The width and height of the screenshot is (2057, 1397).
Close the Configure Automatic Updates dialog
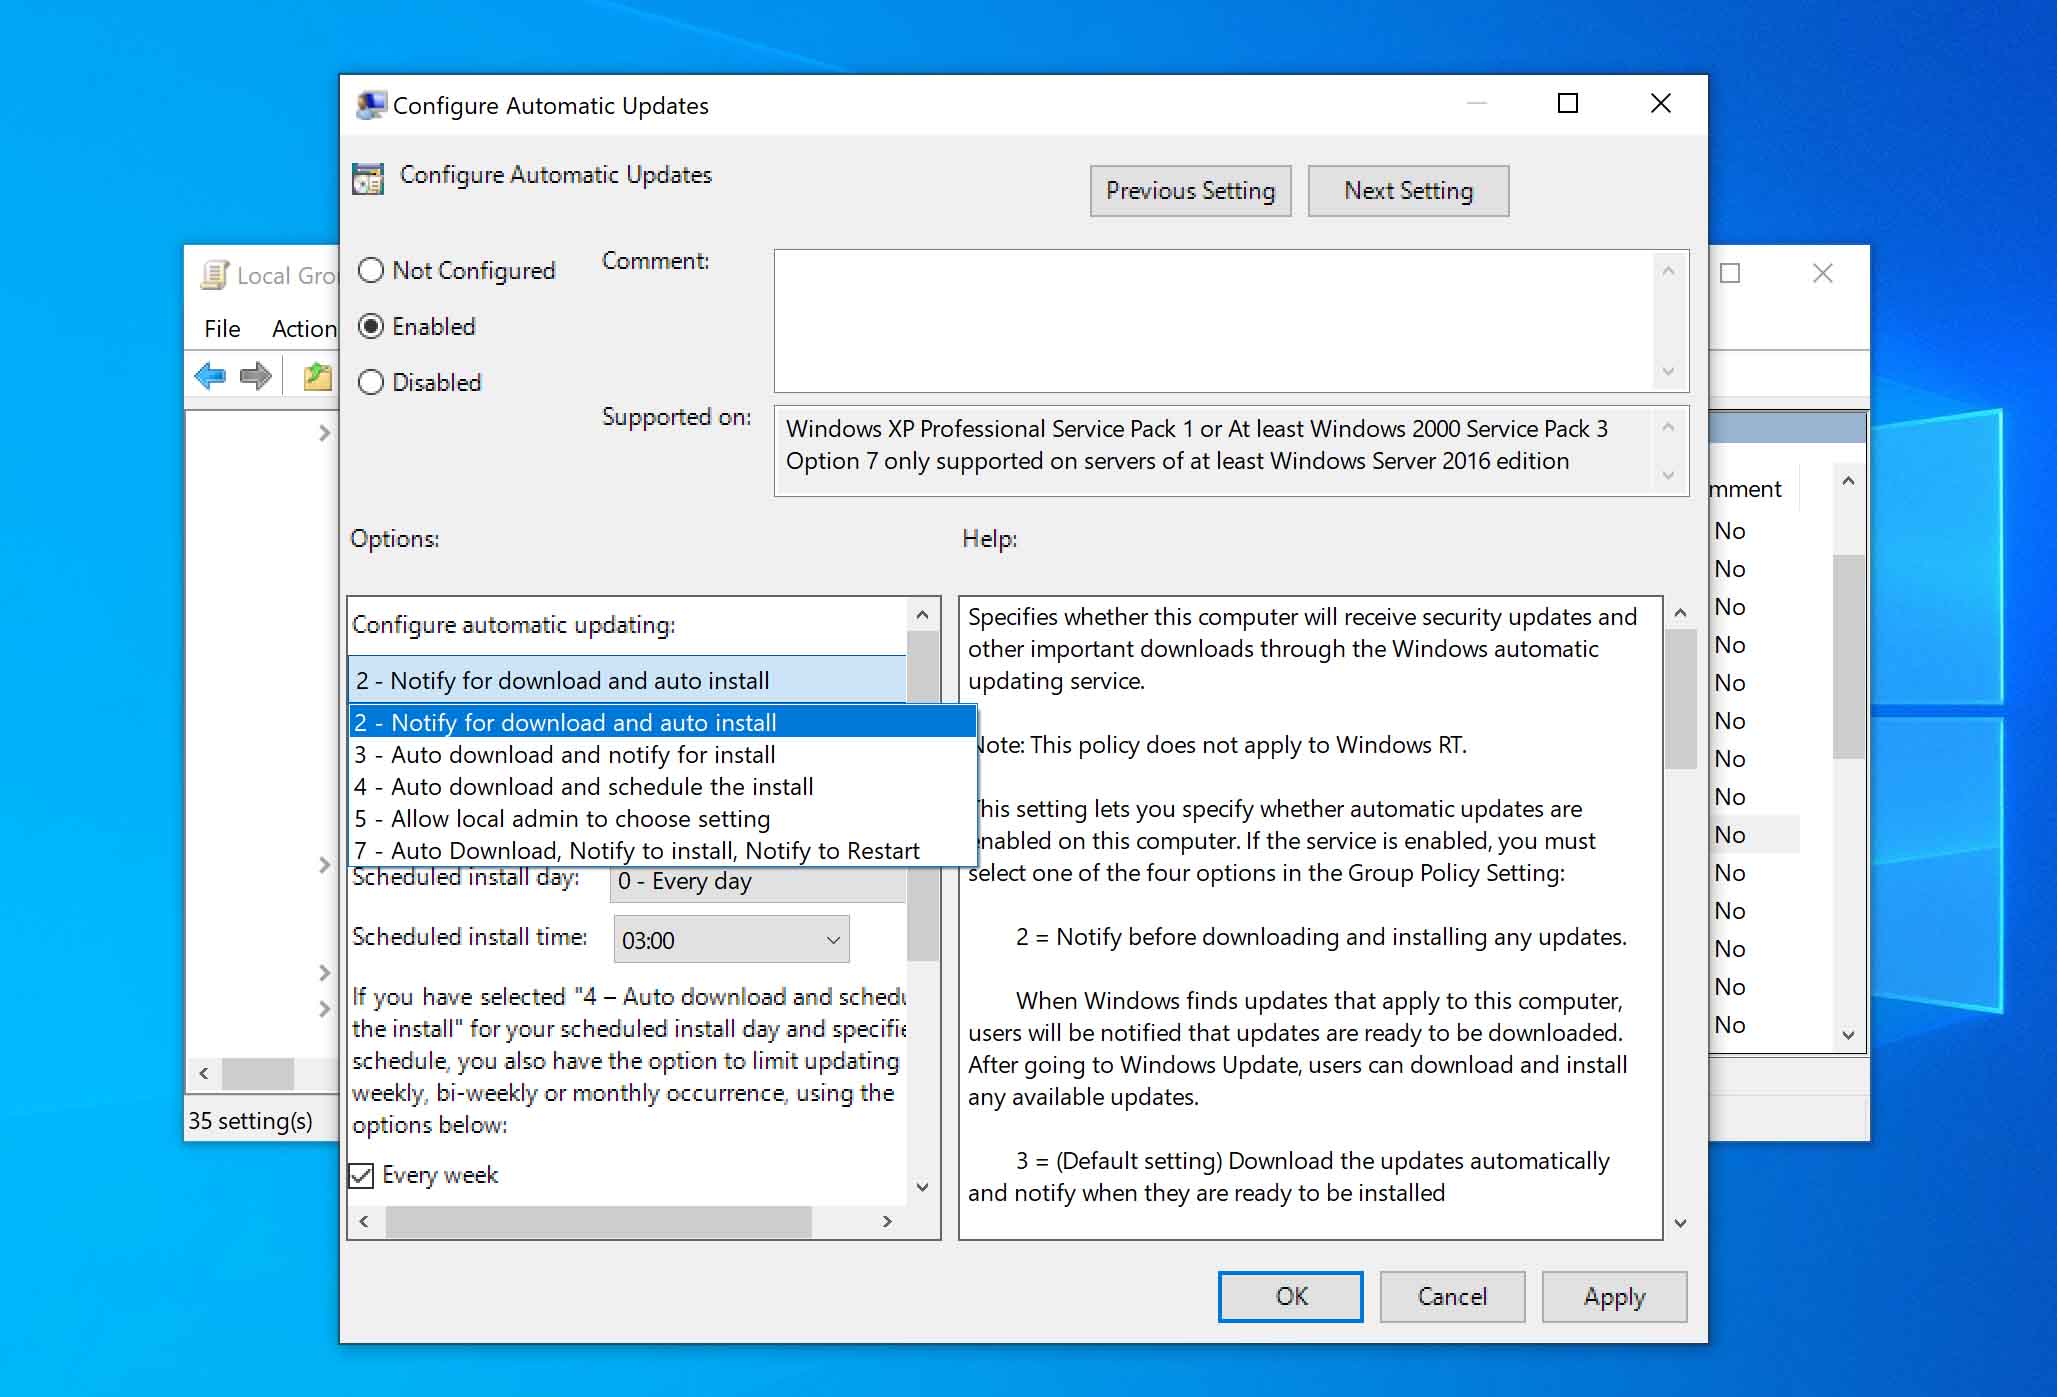(1661, 103)
